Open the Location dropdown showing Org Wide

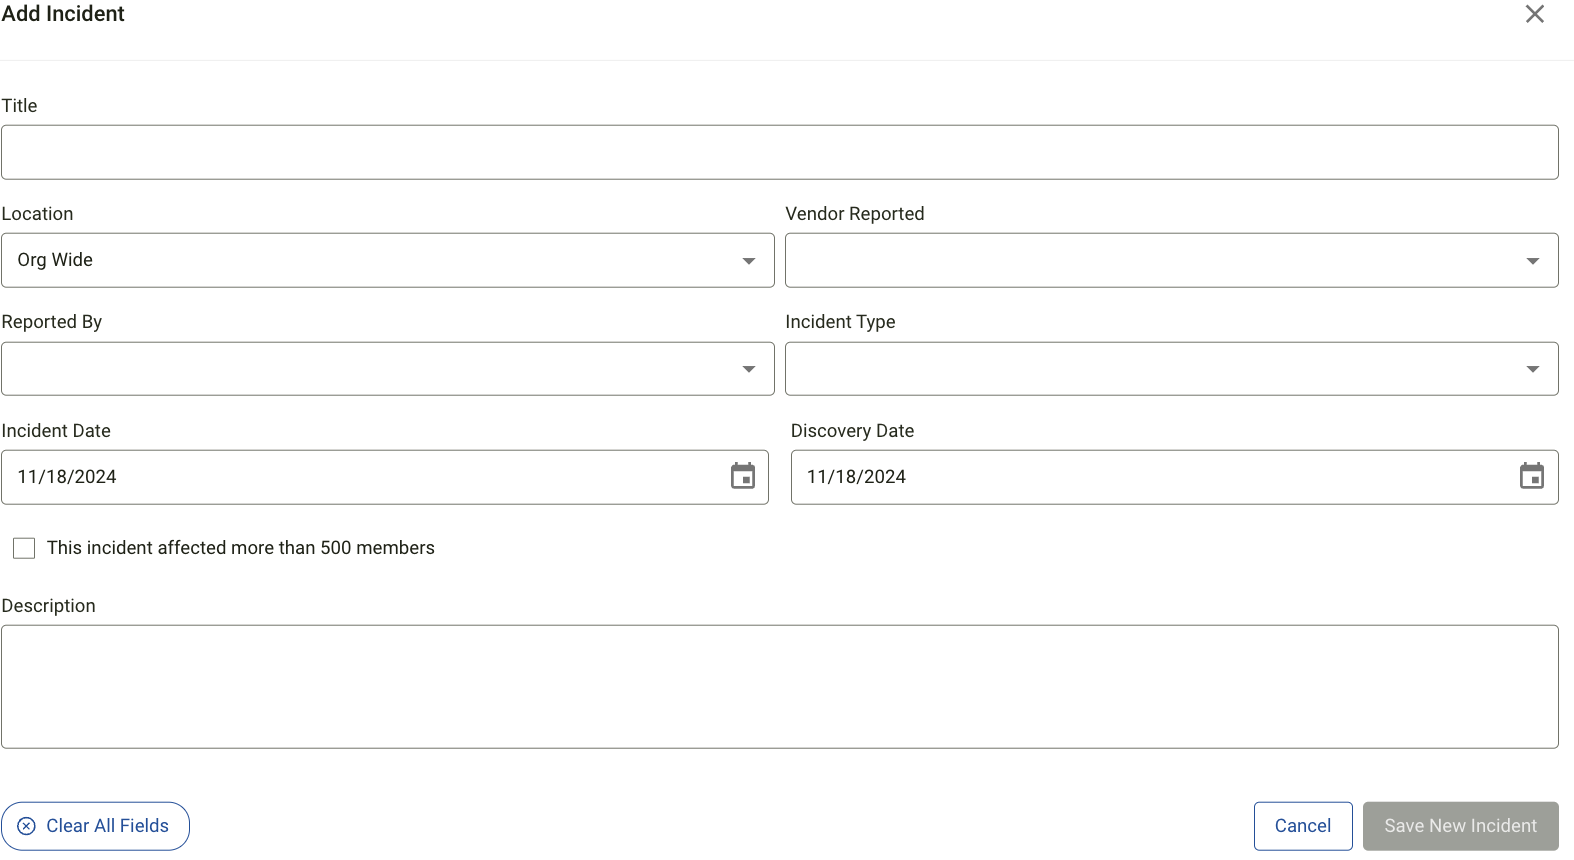click(388, 260)
